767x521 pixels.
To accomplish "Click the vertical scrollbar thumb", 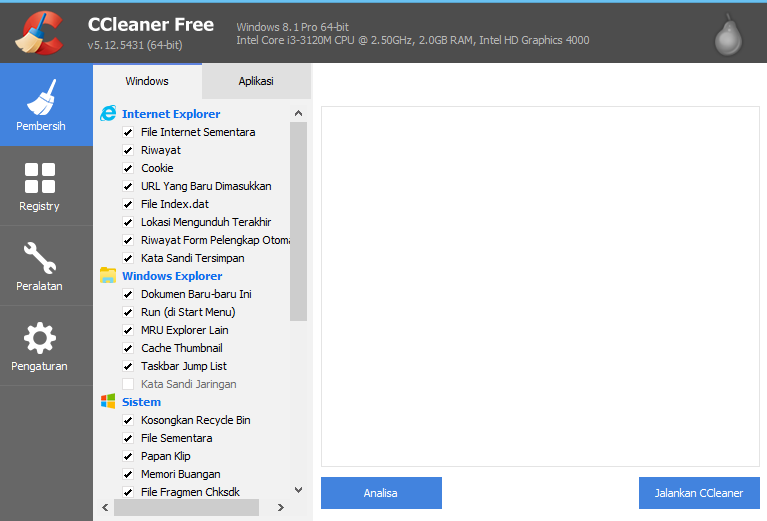I will [x=298, y=221].
